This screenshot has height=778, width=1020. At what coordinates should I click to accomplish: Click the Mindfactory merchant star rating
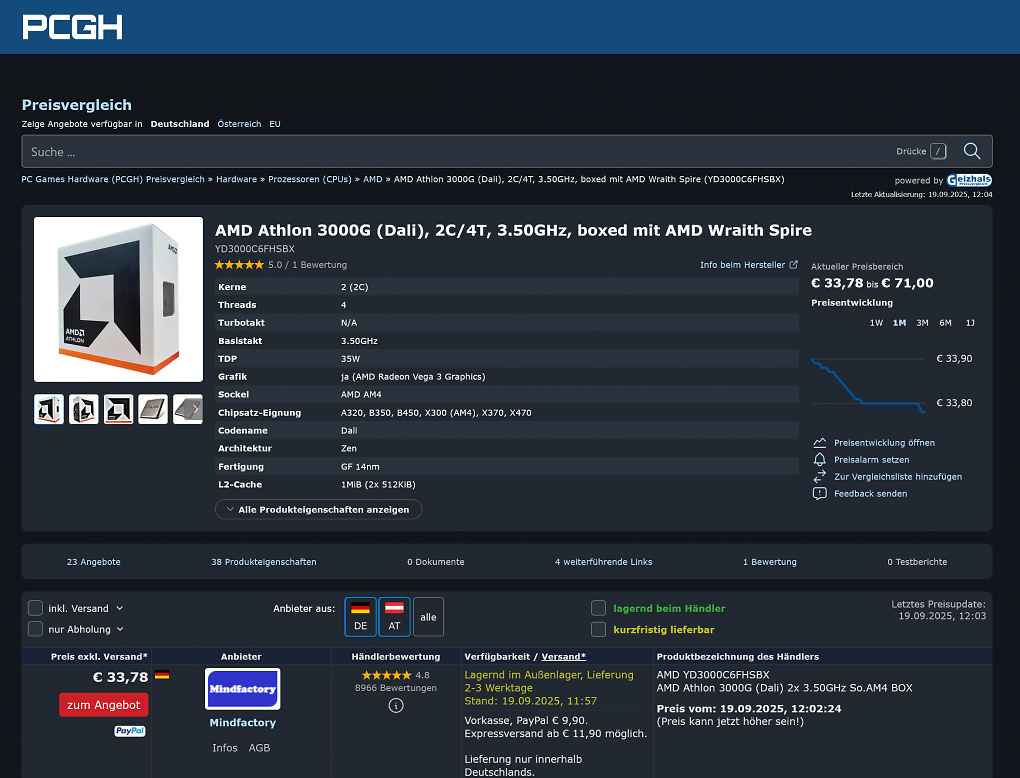(x=386, y=675)
